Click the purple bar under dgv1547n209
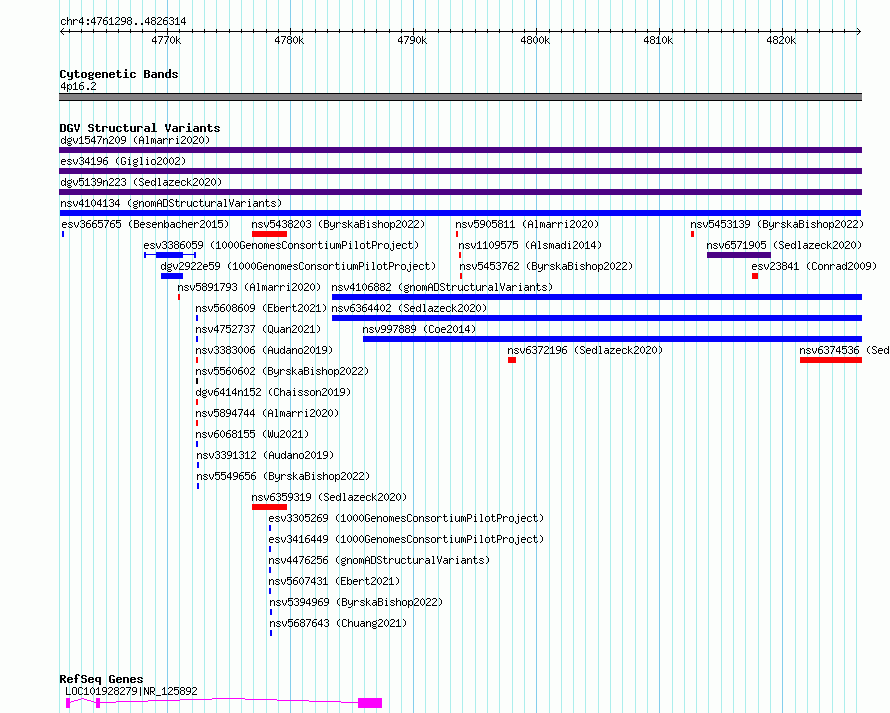This screenshot has height=713, width=890. 460,150
